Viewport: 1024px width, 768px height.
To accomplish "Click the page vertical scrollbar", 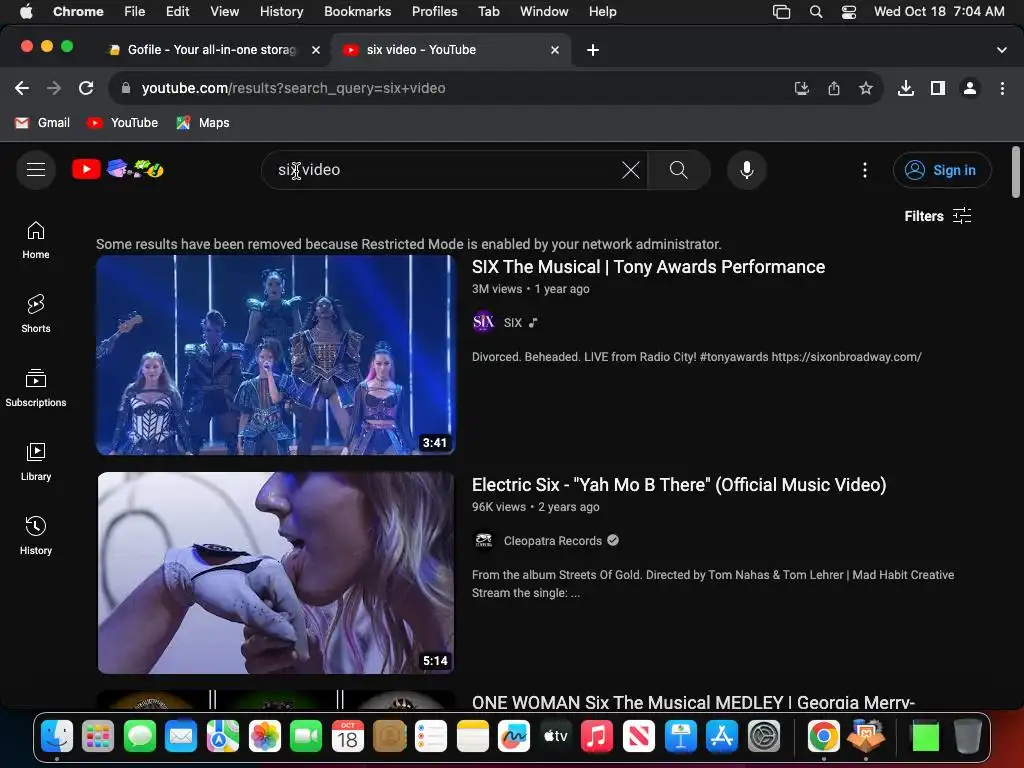I will click(1016, 172).
